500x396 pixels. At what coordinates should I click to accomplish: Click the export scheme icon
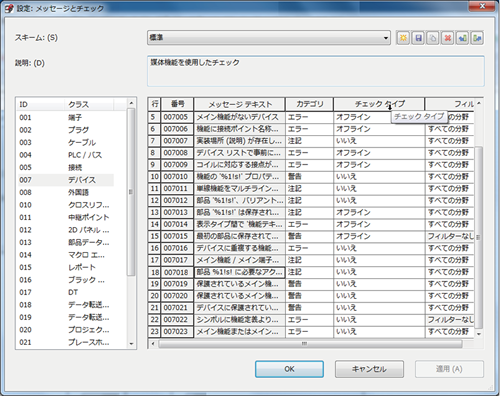(x=477, y=38)
